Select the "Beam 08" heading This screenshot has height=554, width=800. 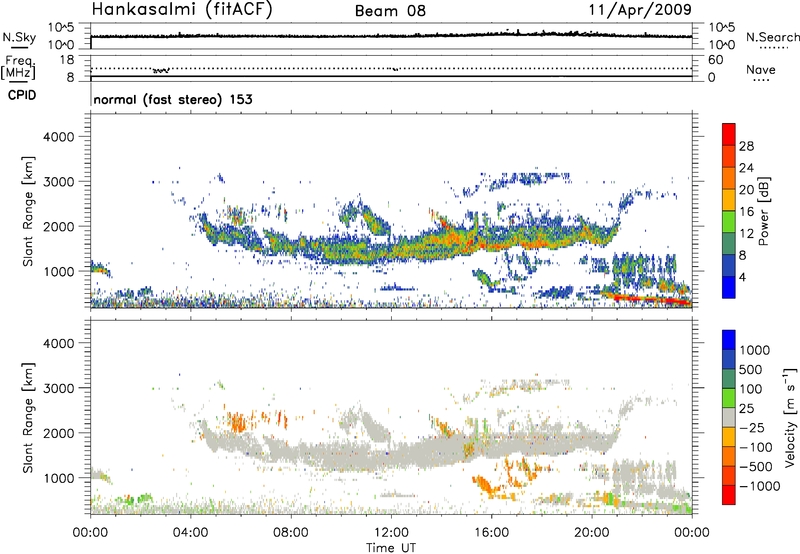point(390,11)
